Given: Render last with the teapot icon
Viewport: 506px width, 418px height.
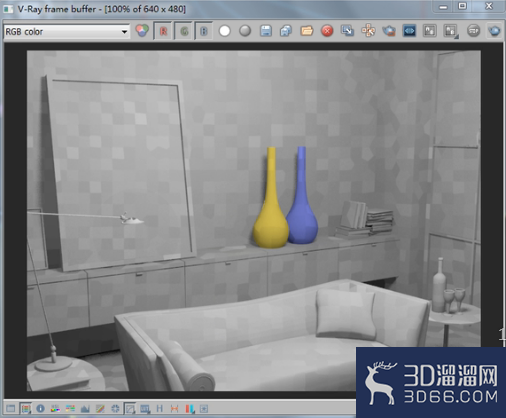Looking at the screenshot, I should [494, 31].
